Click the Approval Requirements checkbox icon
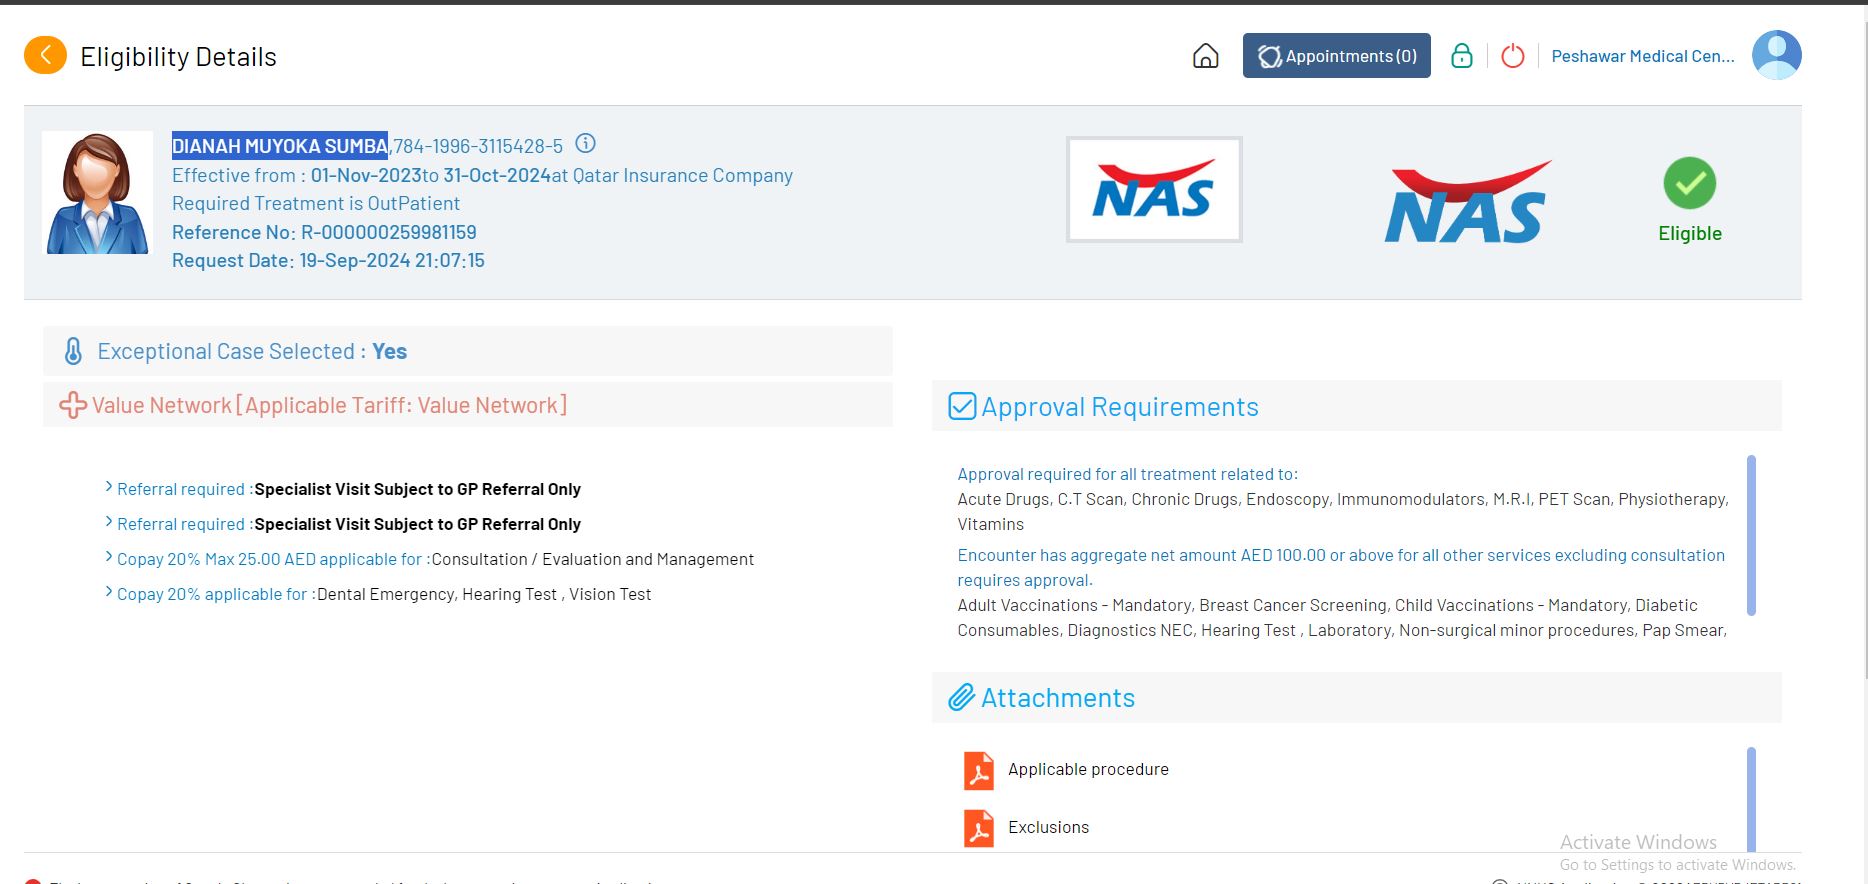This screenshot has height=884, width=1868. [962, 407]
